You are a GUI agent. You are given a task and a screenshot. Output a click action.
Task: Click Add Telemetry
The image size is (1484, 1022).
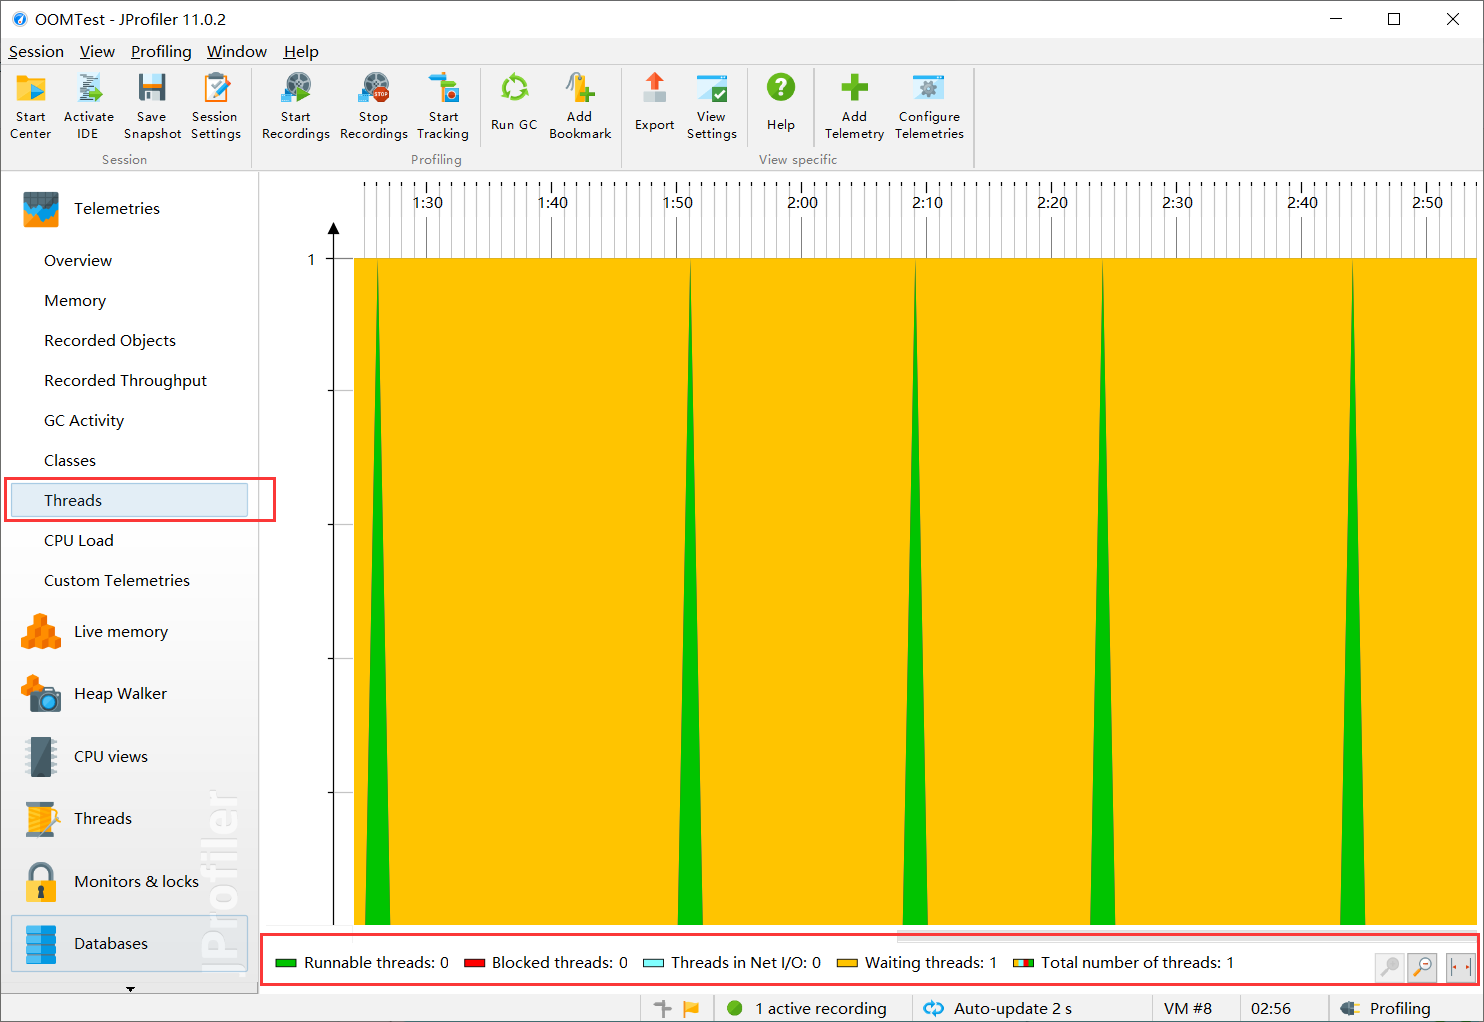pos(855,106)
